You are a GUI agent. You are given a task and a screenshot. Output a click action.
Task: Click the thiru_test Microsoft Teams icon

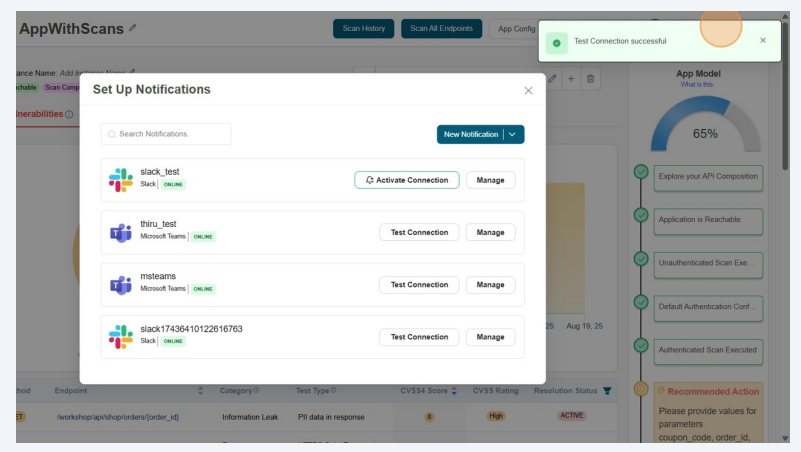coord(121,232)
